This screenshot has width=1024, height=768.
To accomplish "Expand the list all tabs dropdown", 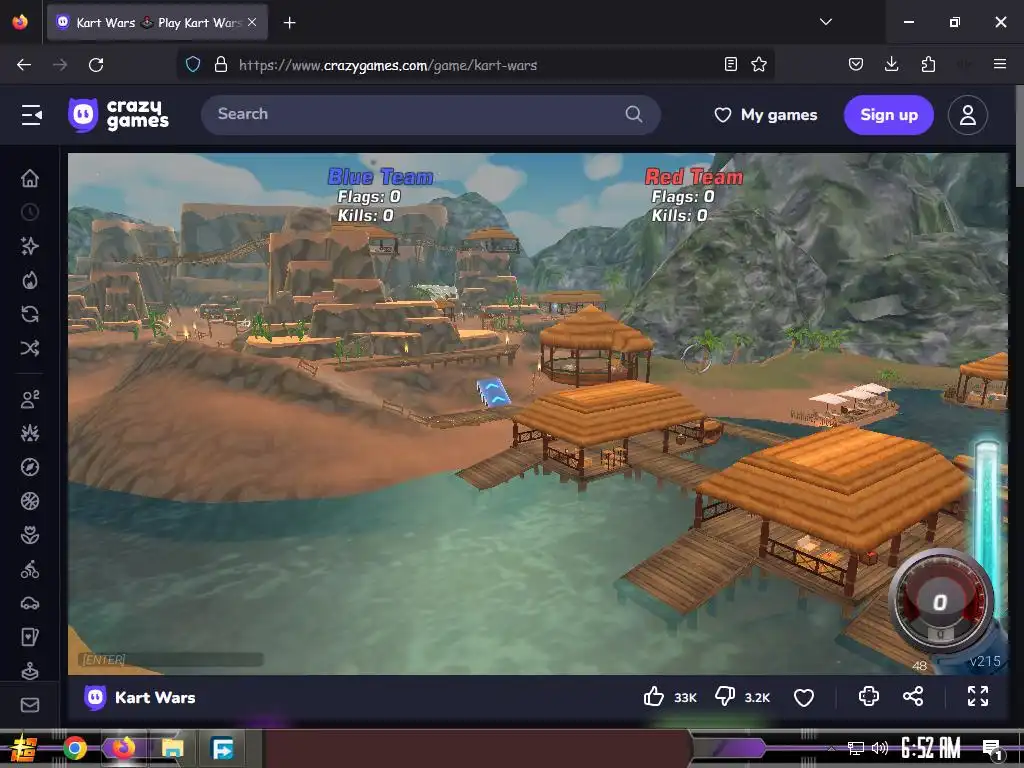I will [x=825, y=22].
